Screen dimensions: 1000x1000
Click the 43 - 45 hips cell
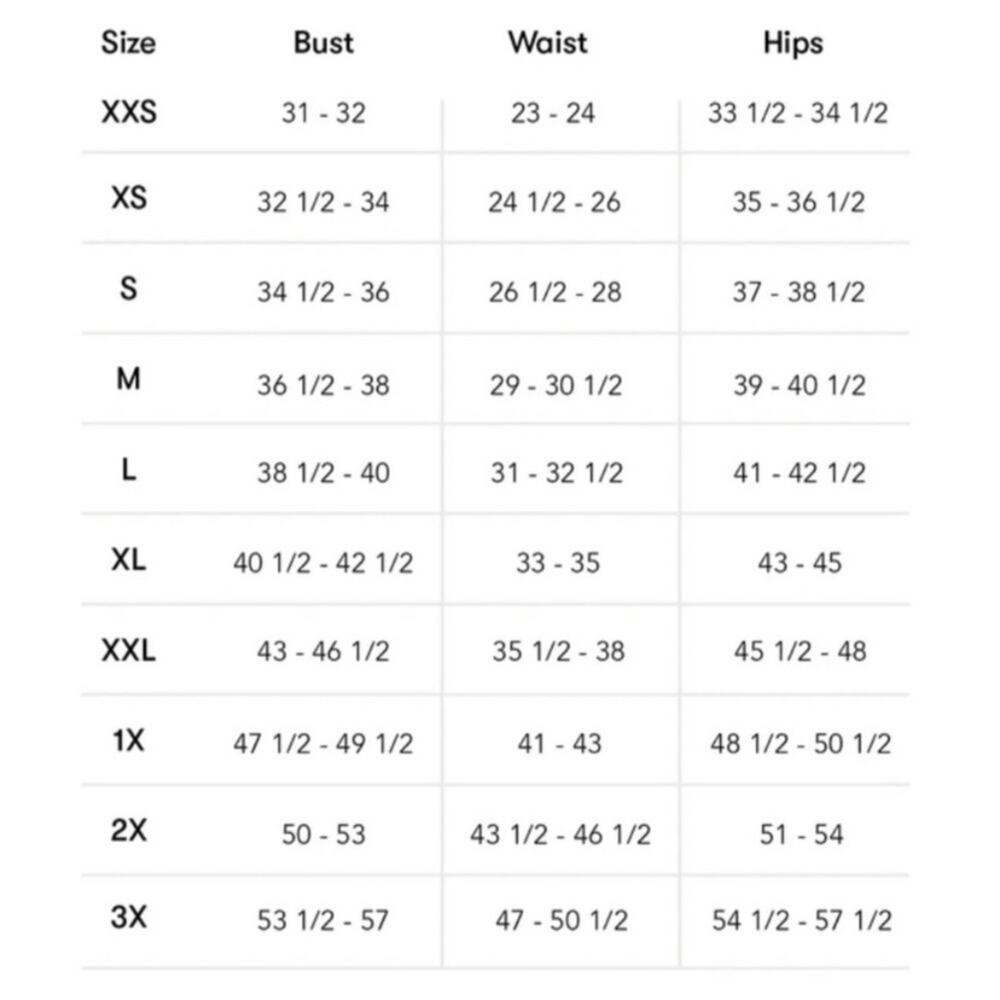(x=800, y=562)
